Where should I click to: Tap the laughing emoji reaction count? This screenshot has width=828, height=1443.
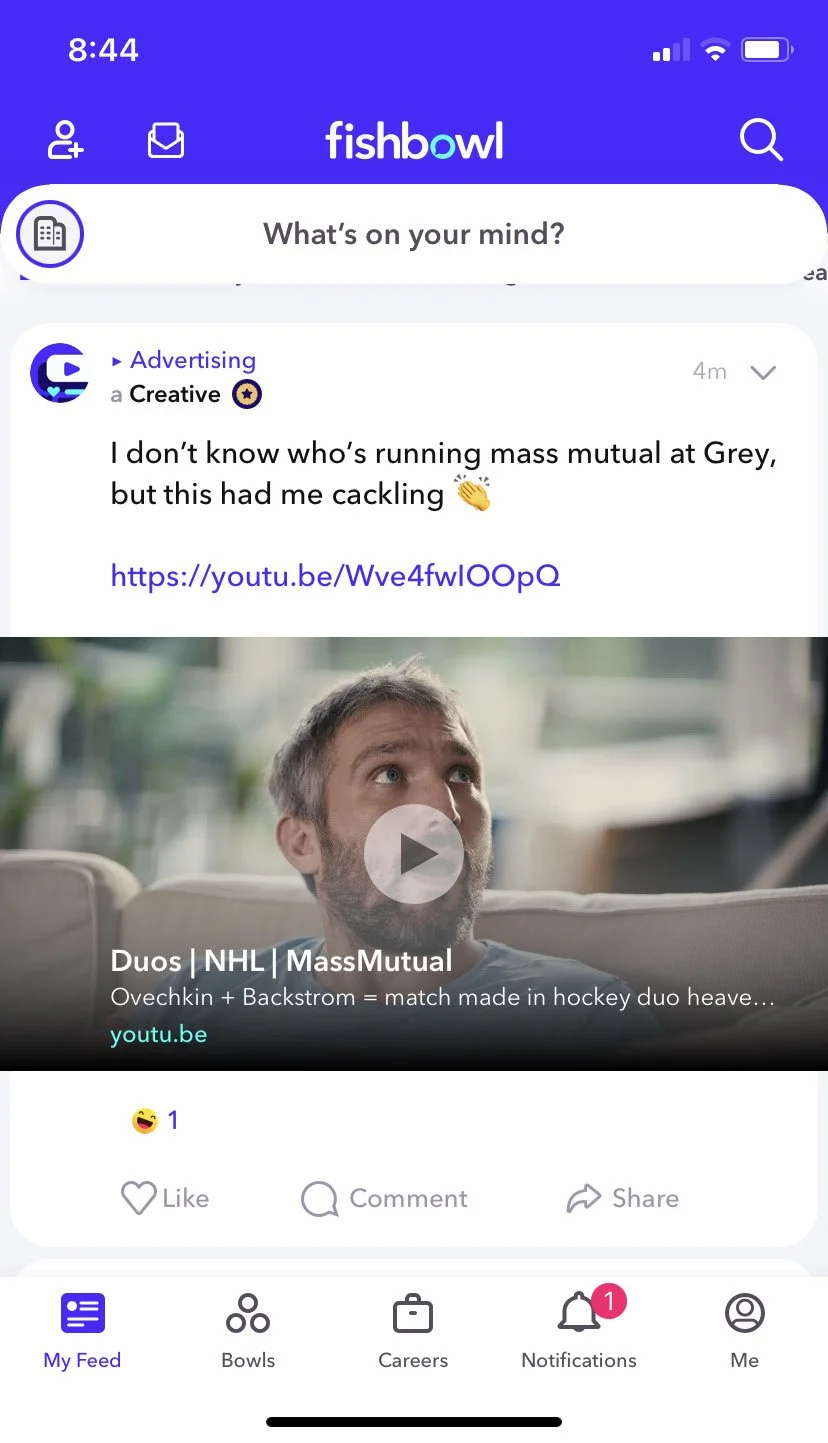[x=155, y=1120]
